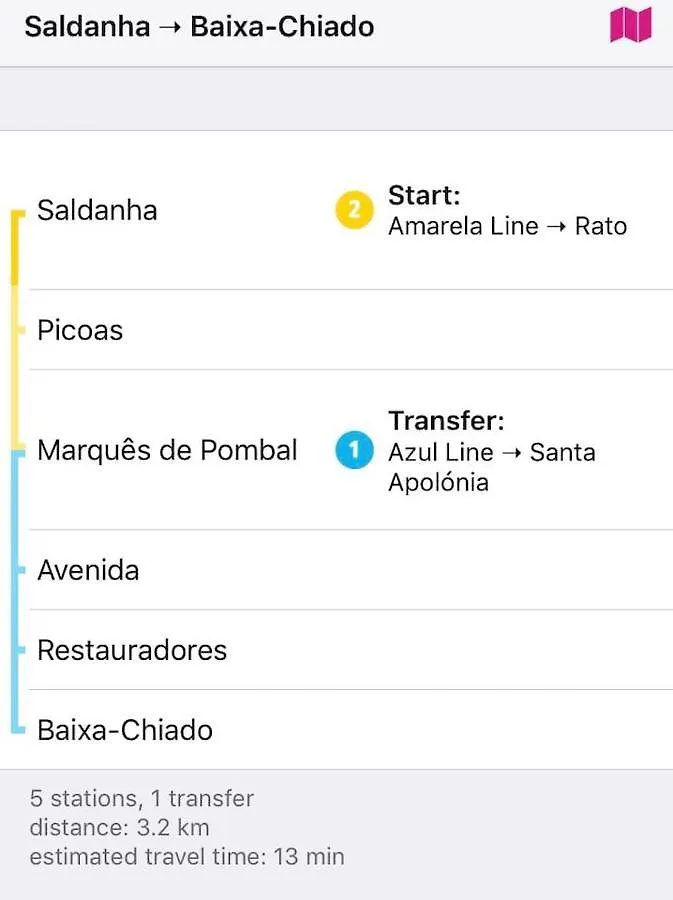
Task: Tap the estimated travel time 13 min
Action: (x=187, y=857)
